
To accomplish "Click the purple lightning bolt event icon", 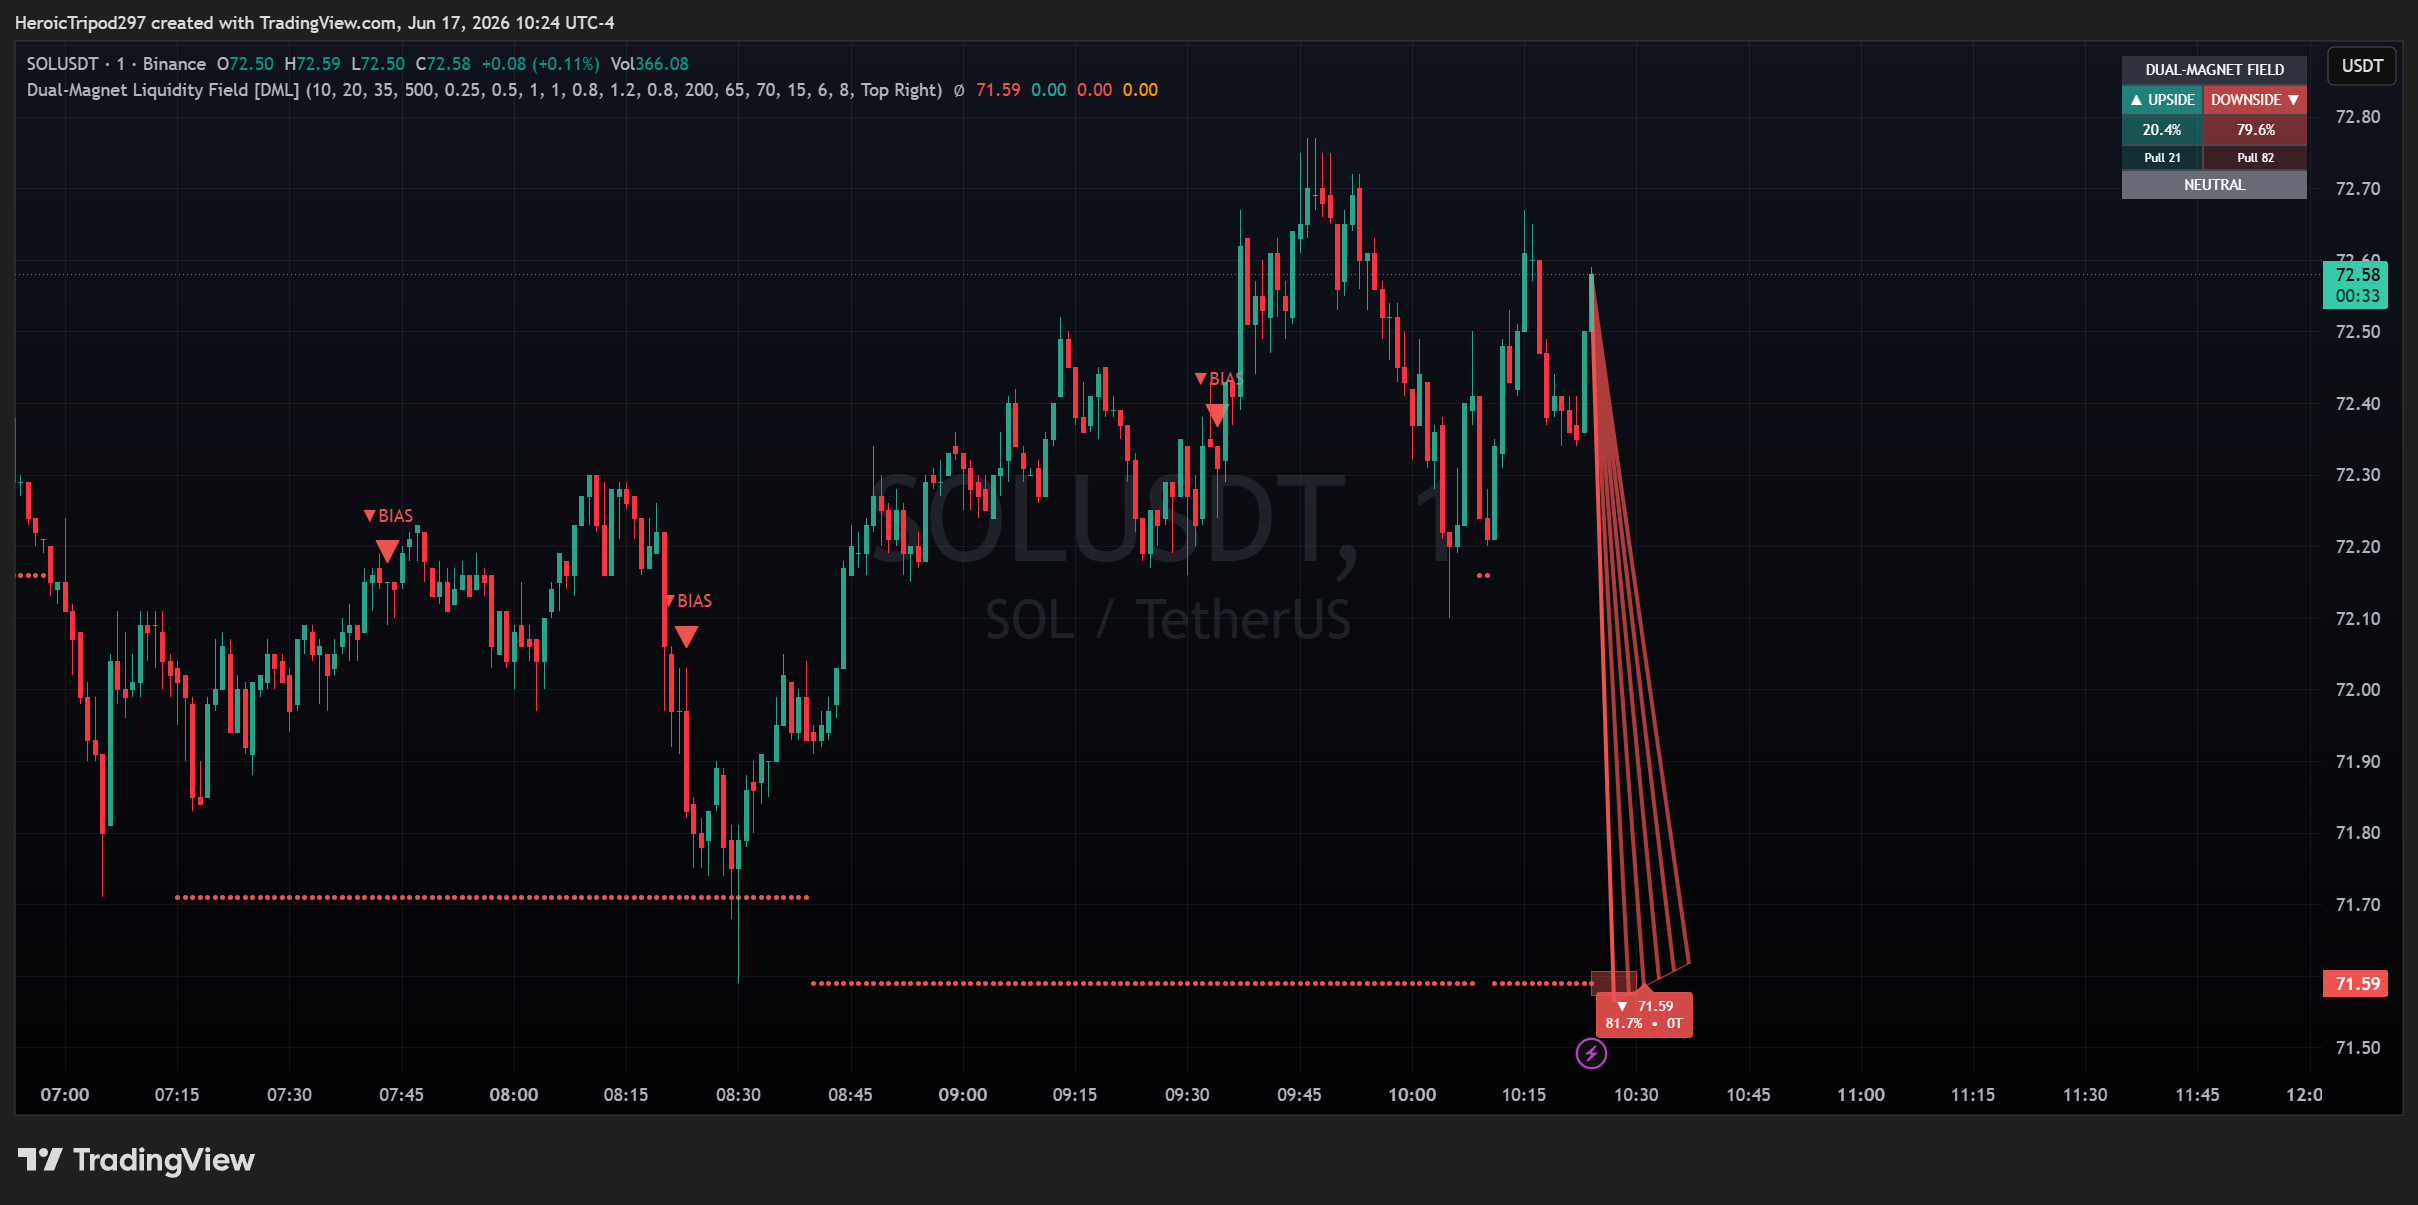I will click(1591, 1053).
